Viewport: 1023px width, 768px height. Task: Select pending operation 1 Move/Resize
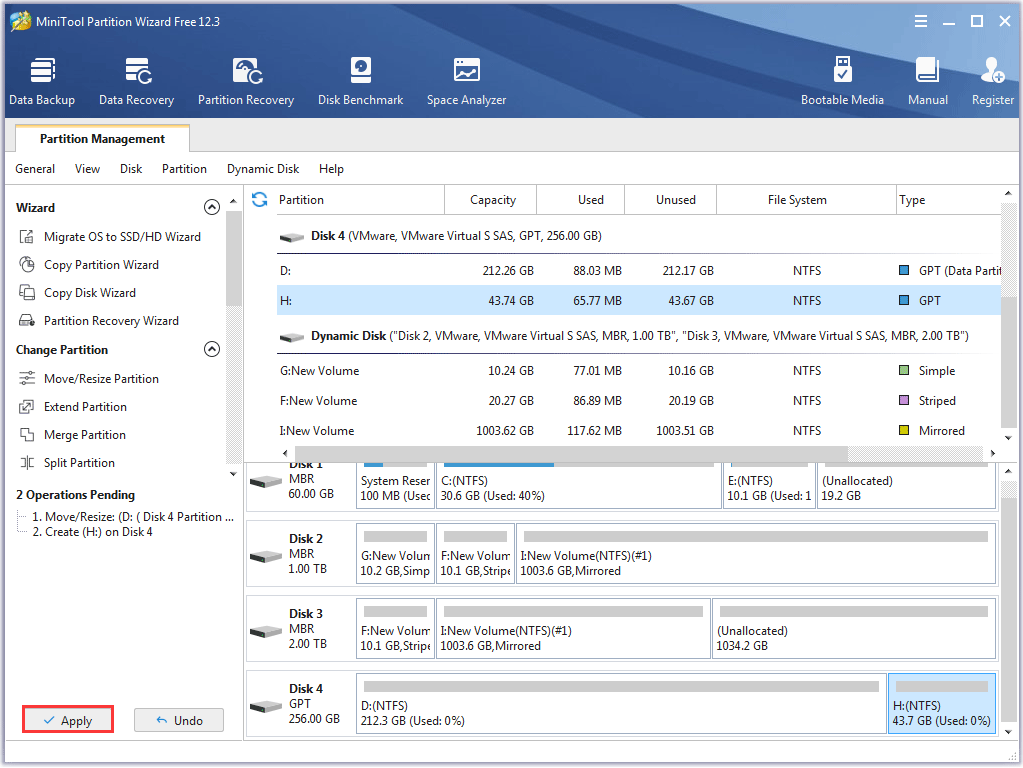133,517
